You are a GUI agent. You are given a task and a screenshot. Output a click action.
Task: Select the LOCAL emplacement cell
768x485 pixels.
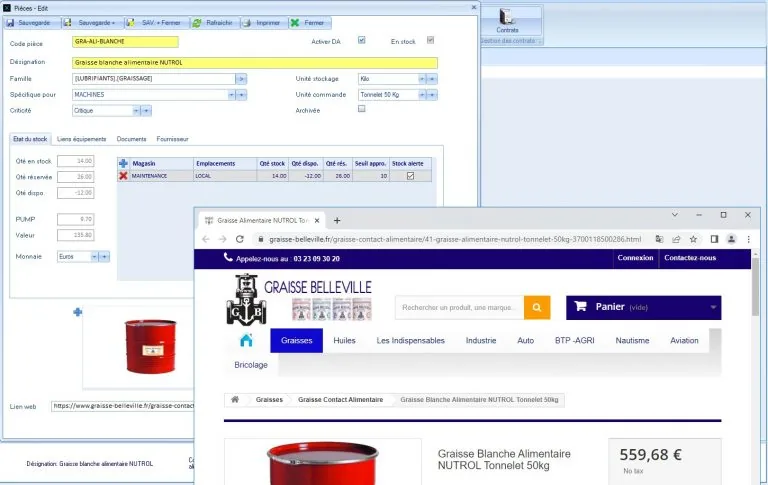pos(225,176)
